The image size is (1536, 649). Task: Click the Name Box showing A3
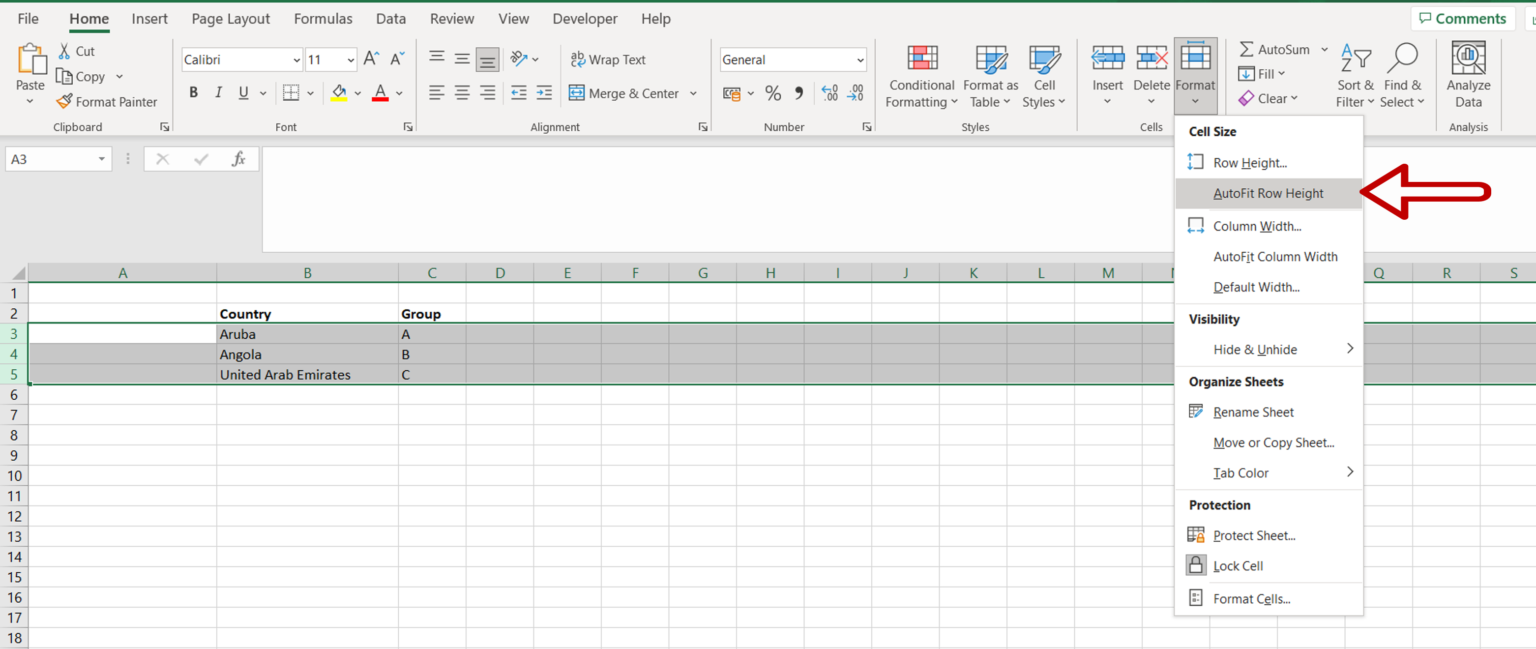point(55,158)
